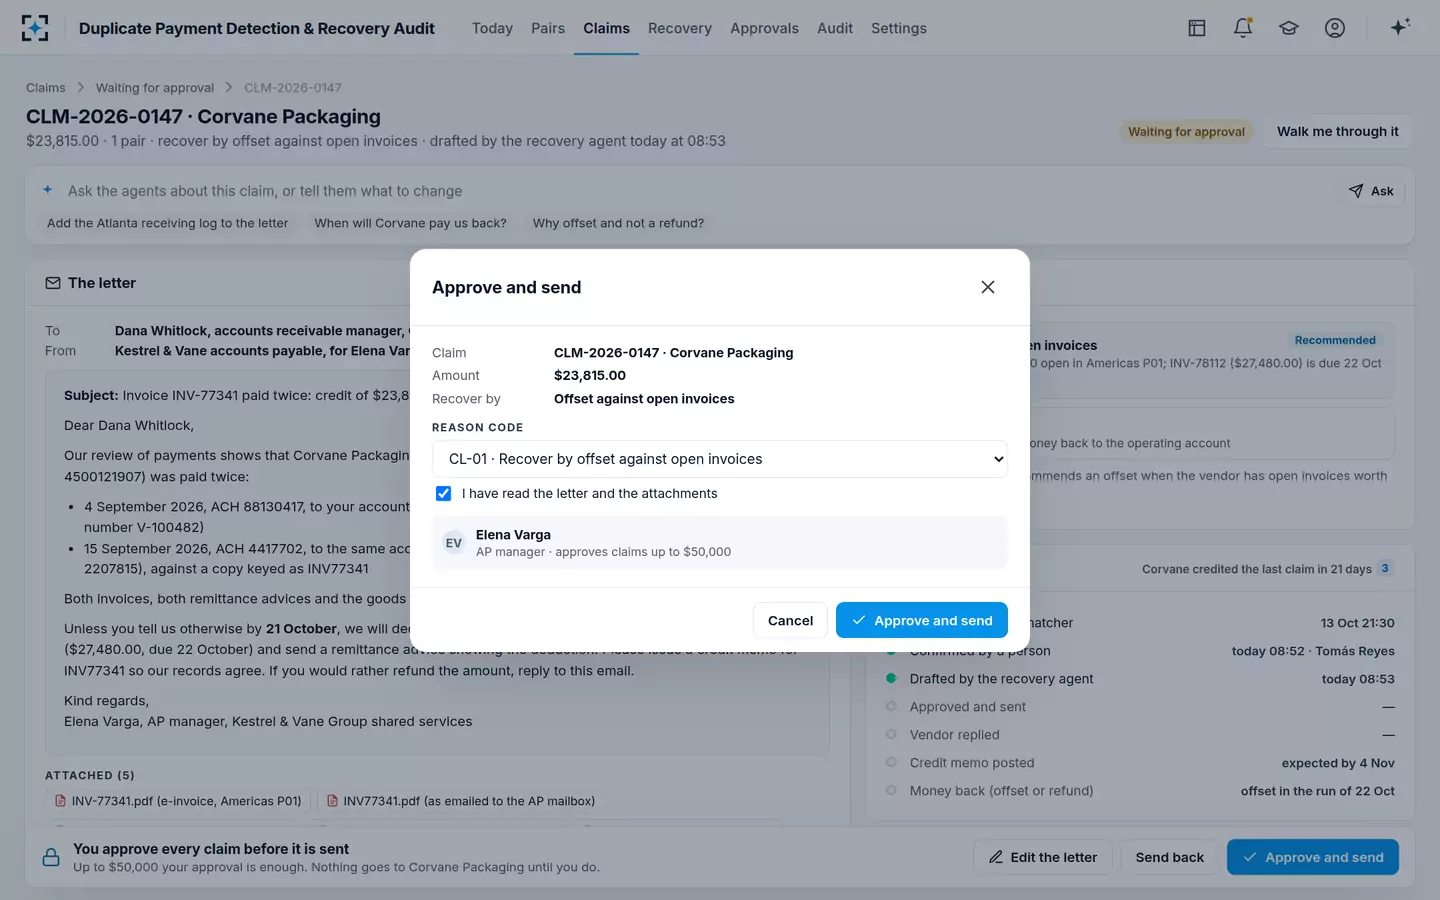Close the Approve and send dialog
Image resolution: width=1440 pixels, height=900 pixels.
click(x=988, y=287)
